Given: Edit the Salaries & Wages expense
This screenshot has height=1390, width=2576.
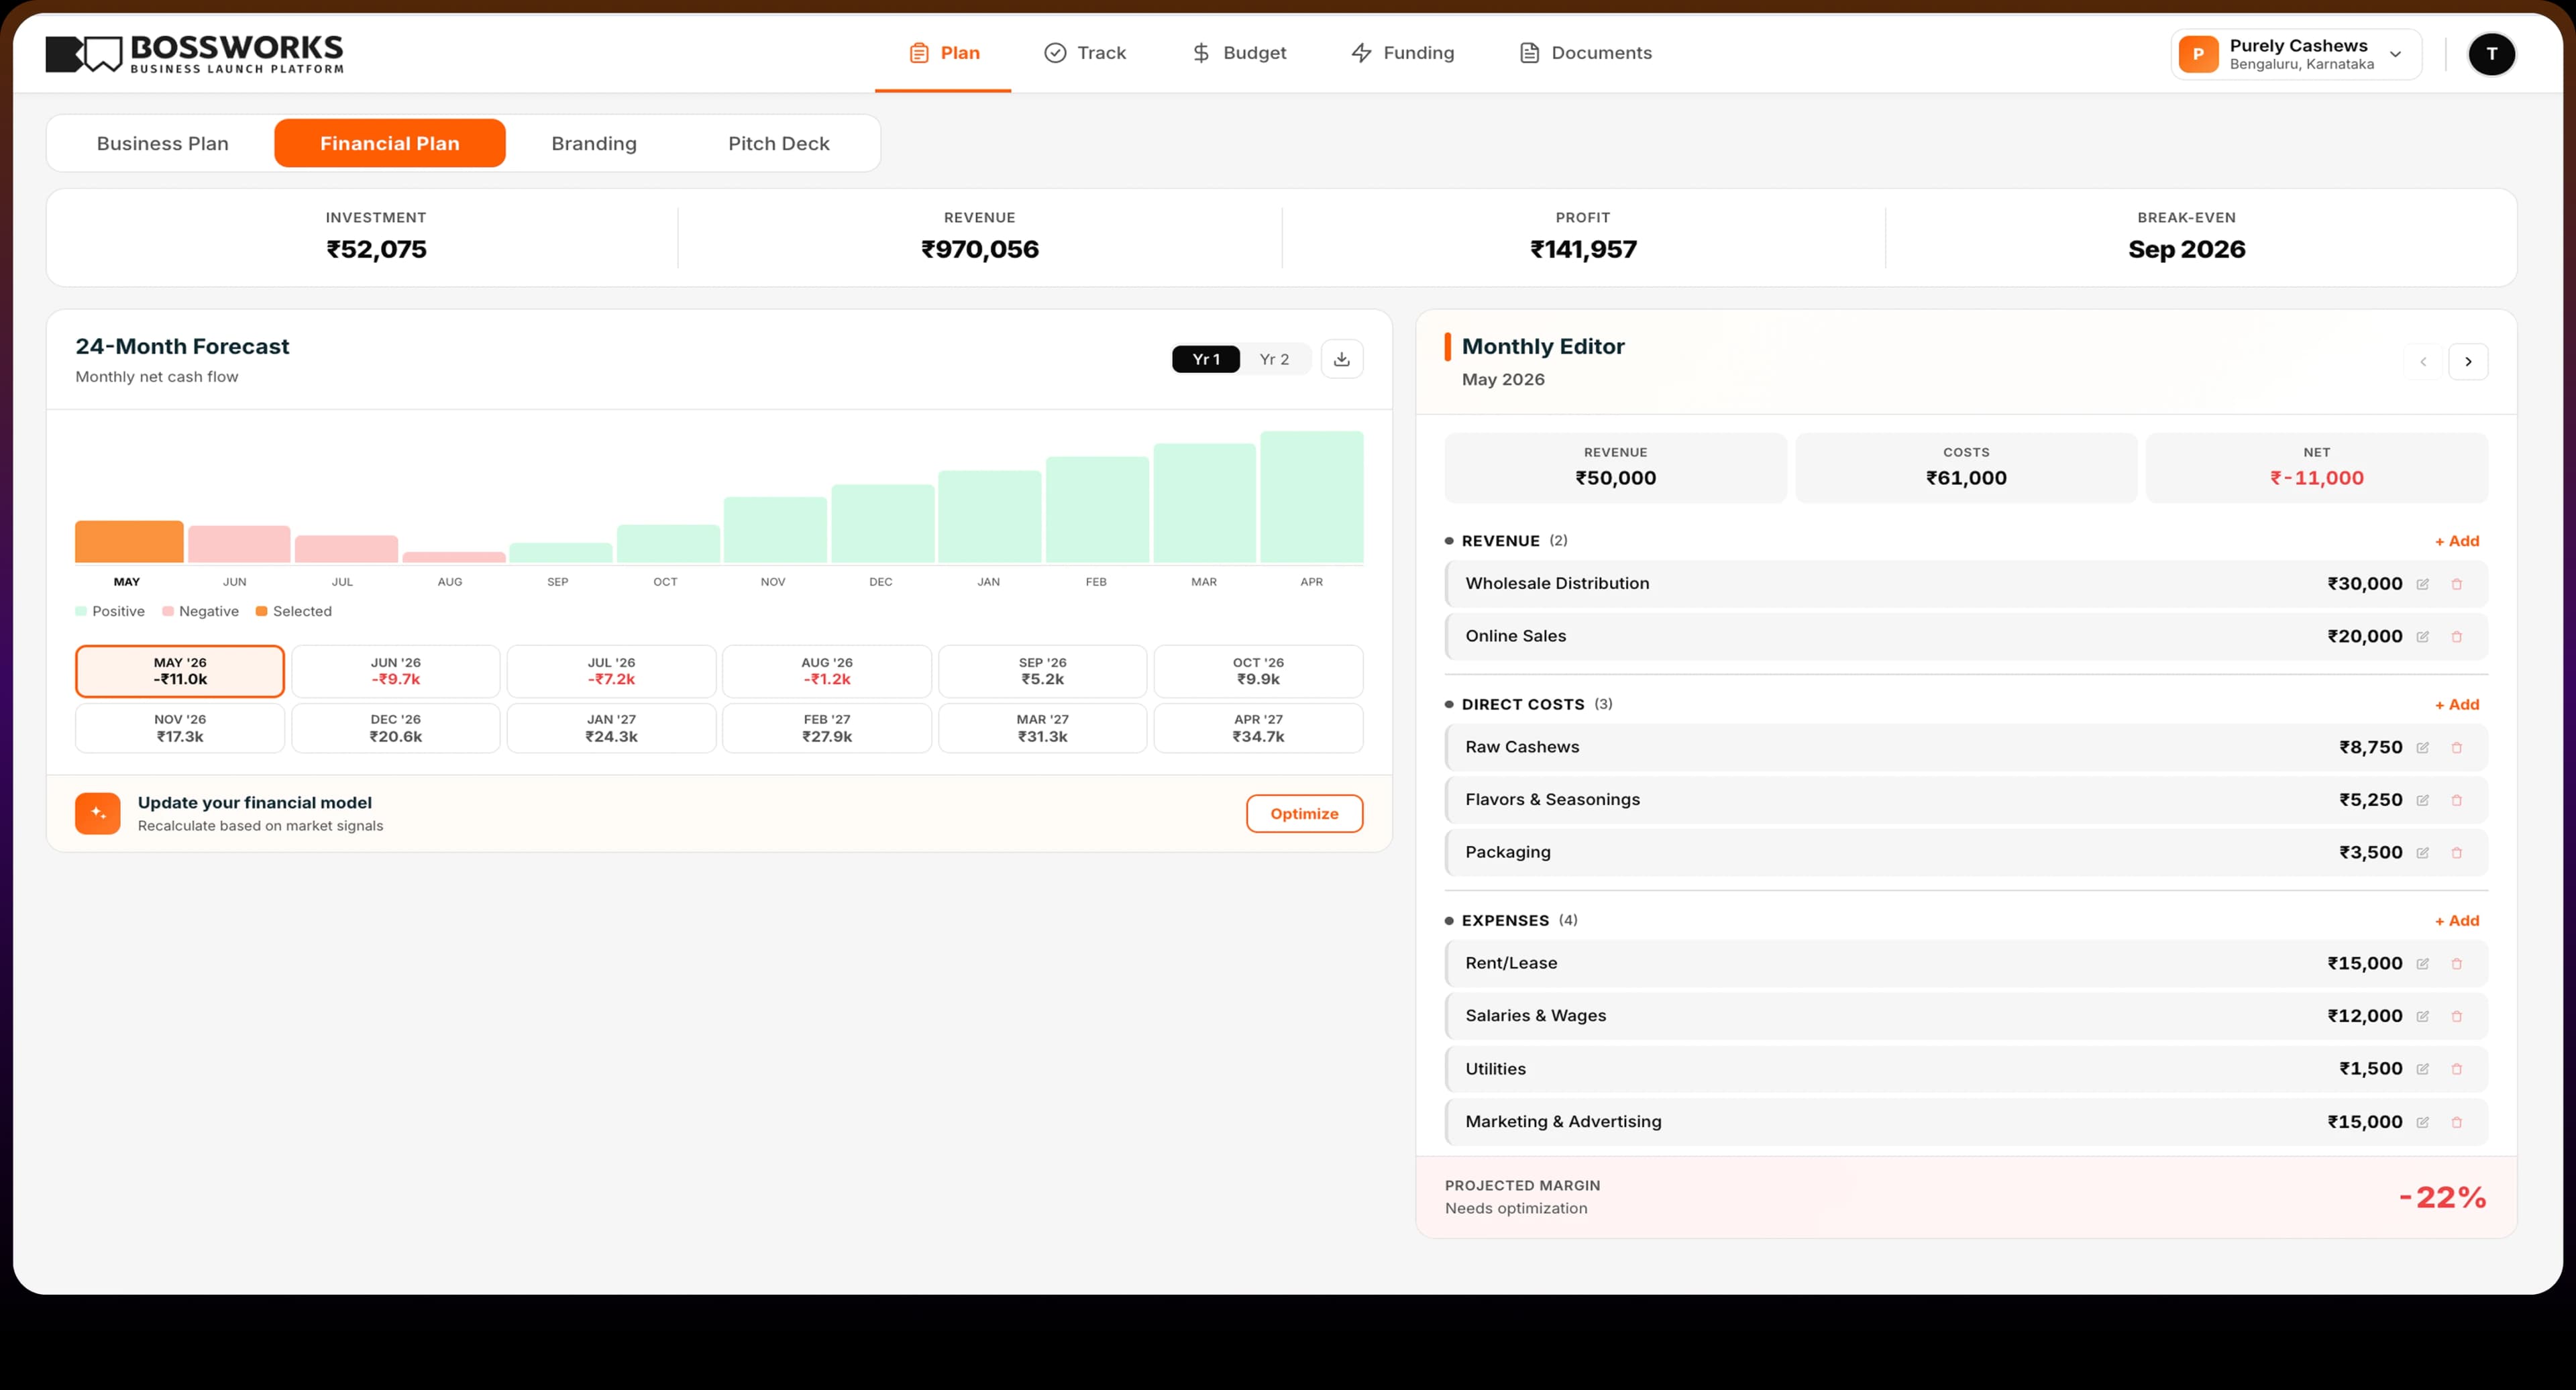Looking at the screenshot, I should point(2422,1017).
